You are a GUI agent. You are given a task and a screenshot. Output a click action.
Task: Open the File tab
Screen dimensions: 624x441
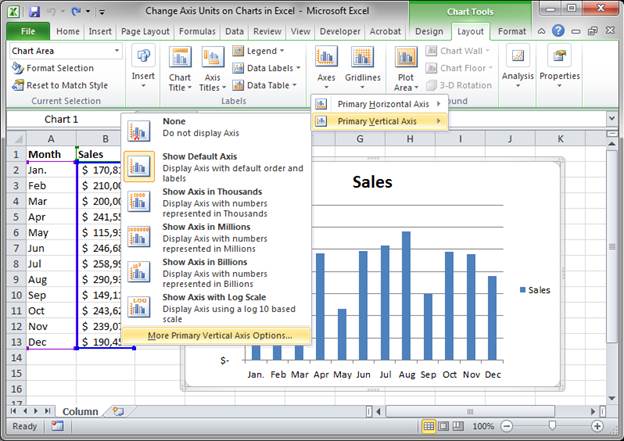(x=28, y=31)
